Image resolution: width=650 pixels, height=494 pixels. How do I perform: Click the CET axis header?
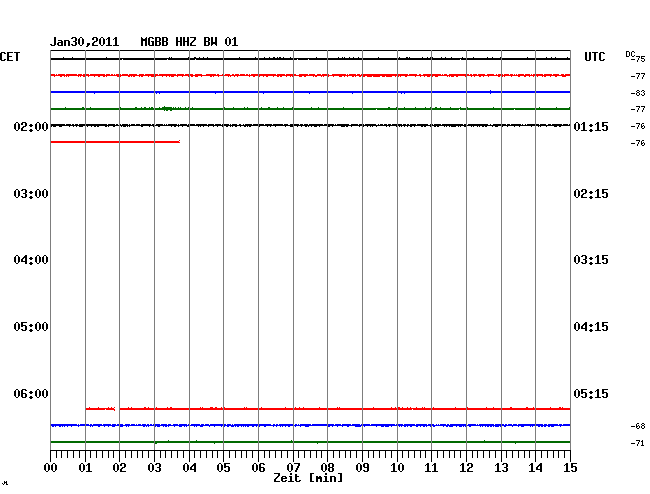10,57
